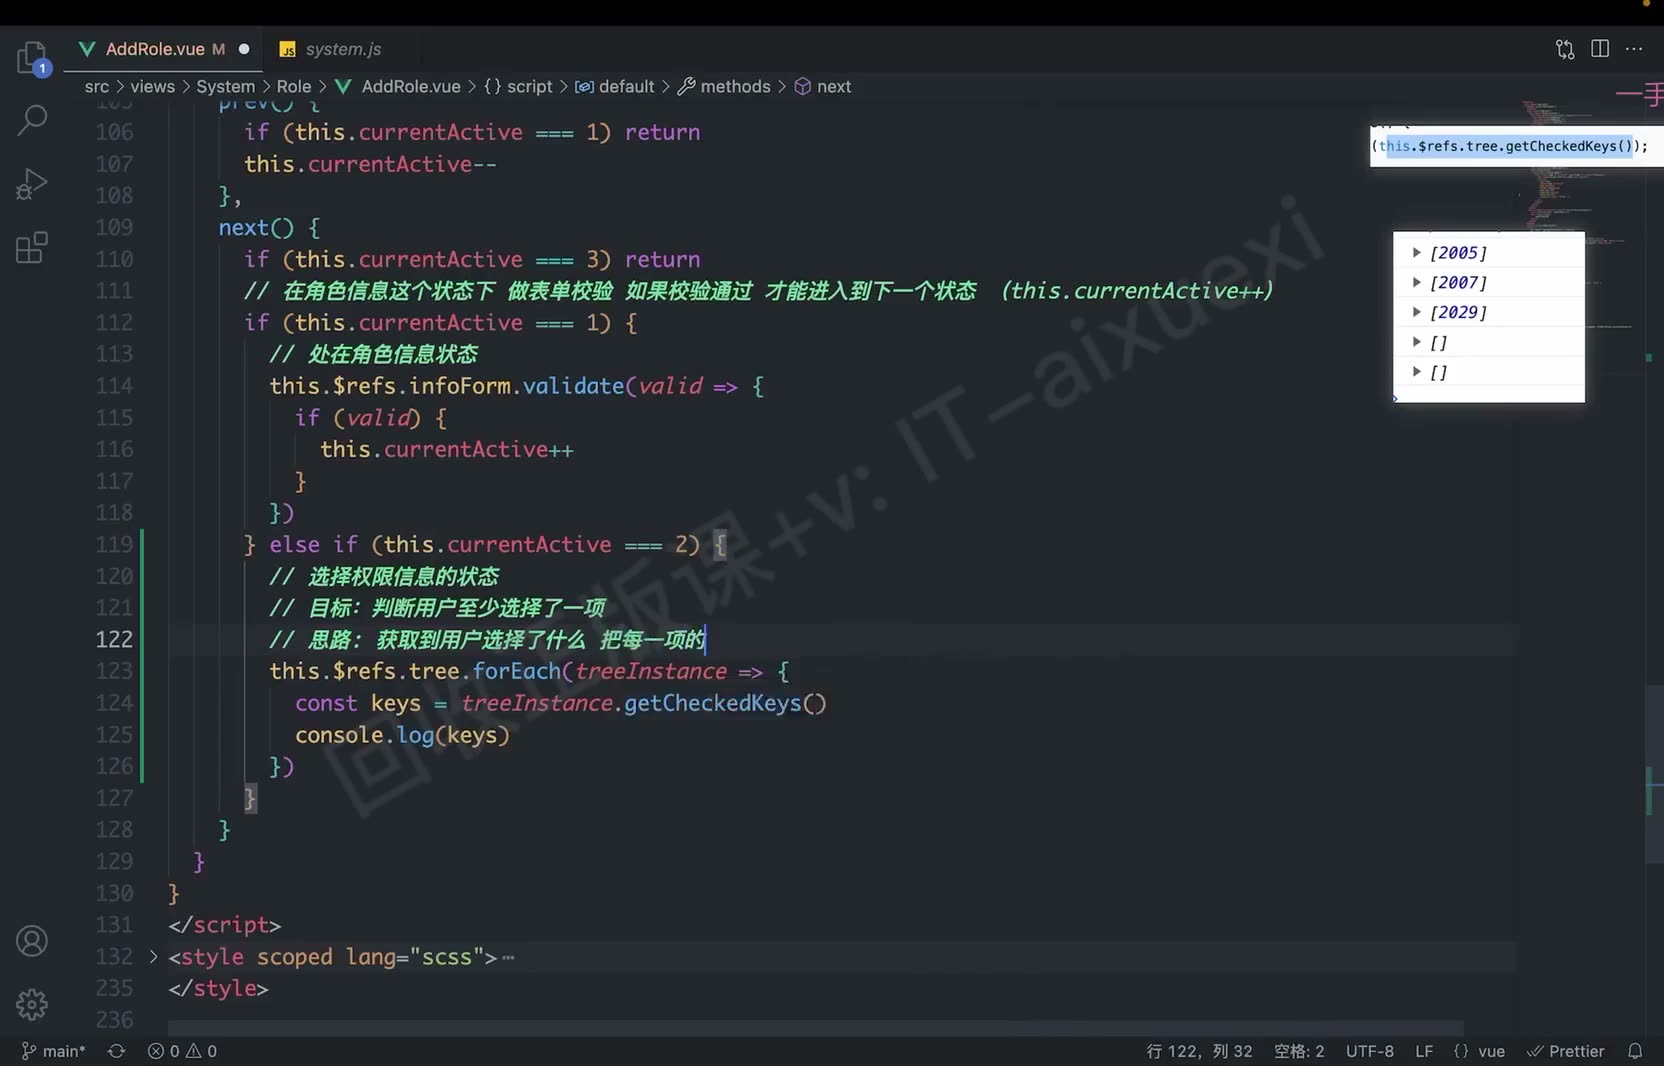
Task: Open the Extensions view
Action: [x=32, y=247]
